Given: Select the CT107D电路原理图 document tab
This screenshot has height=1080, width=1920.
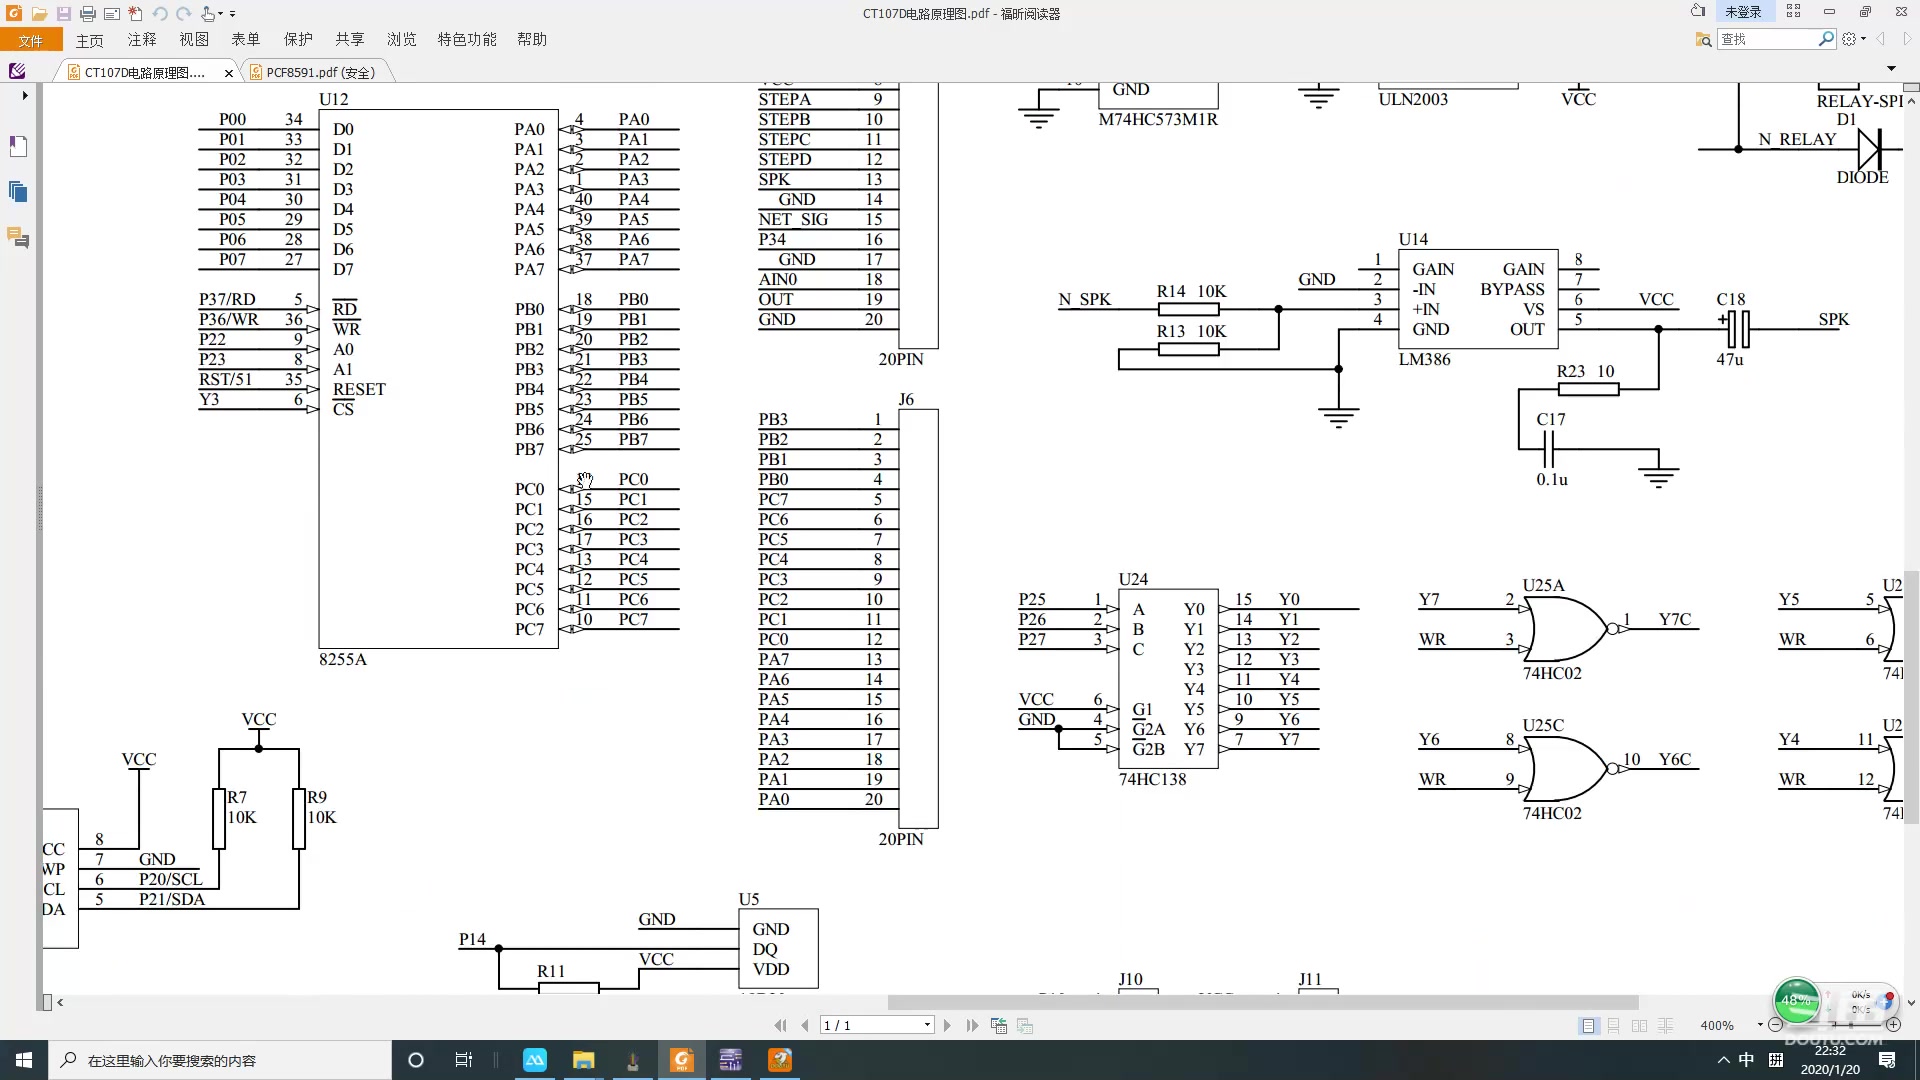Looking at the screenshot, I should [143, 72].
